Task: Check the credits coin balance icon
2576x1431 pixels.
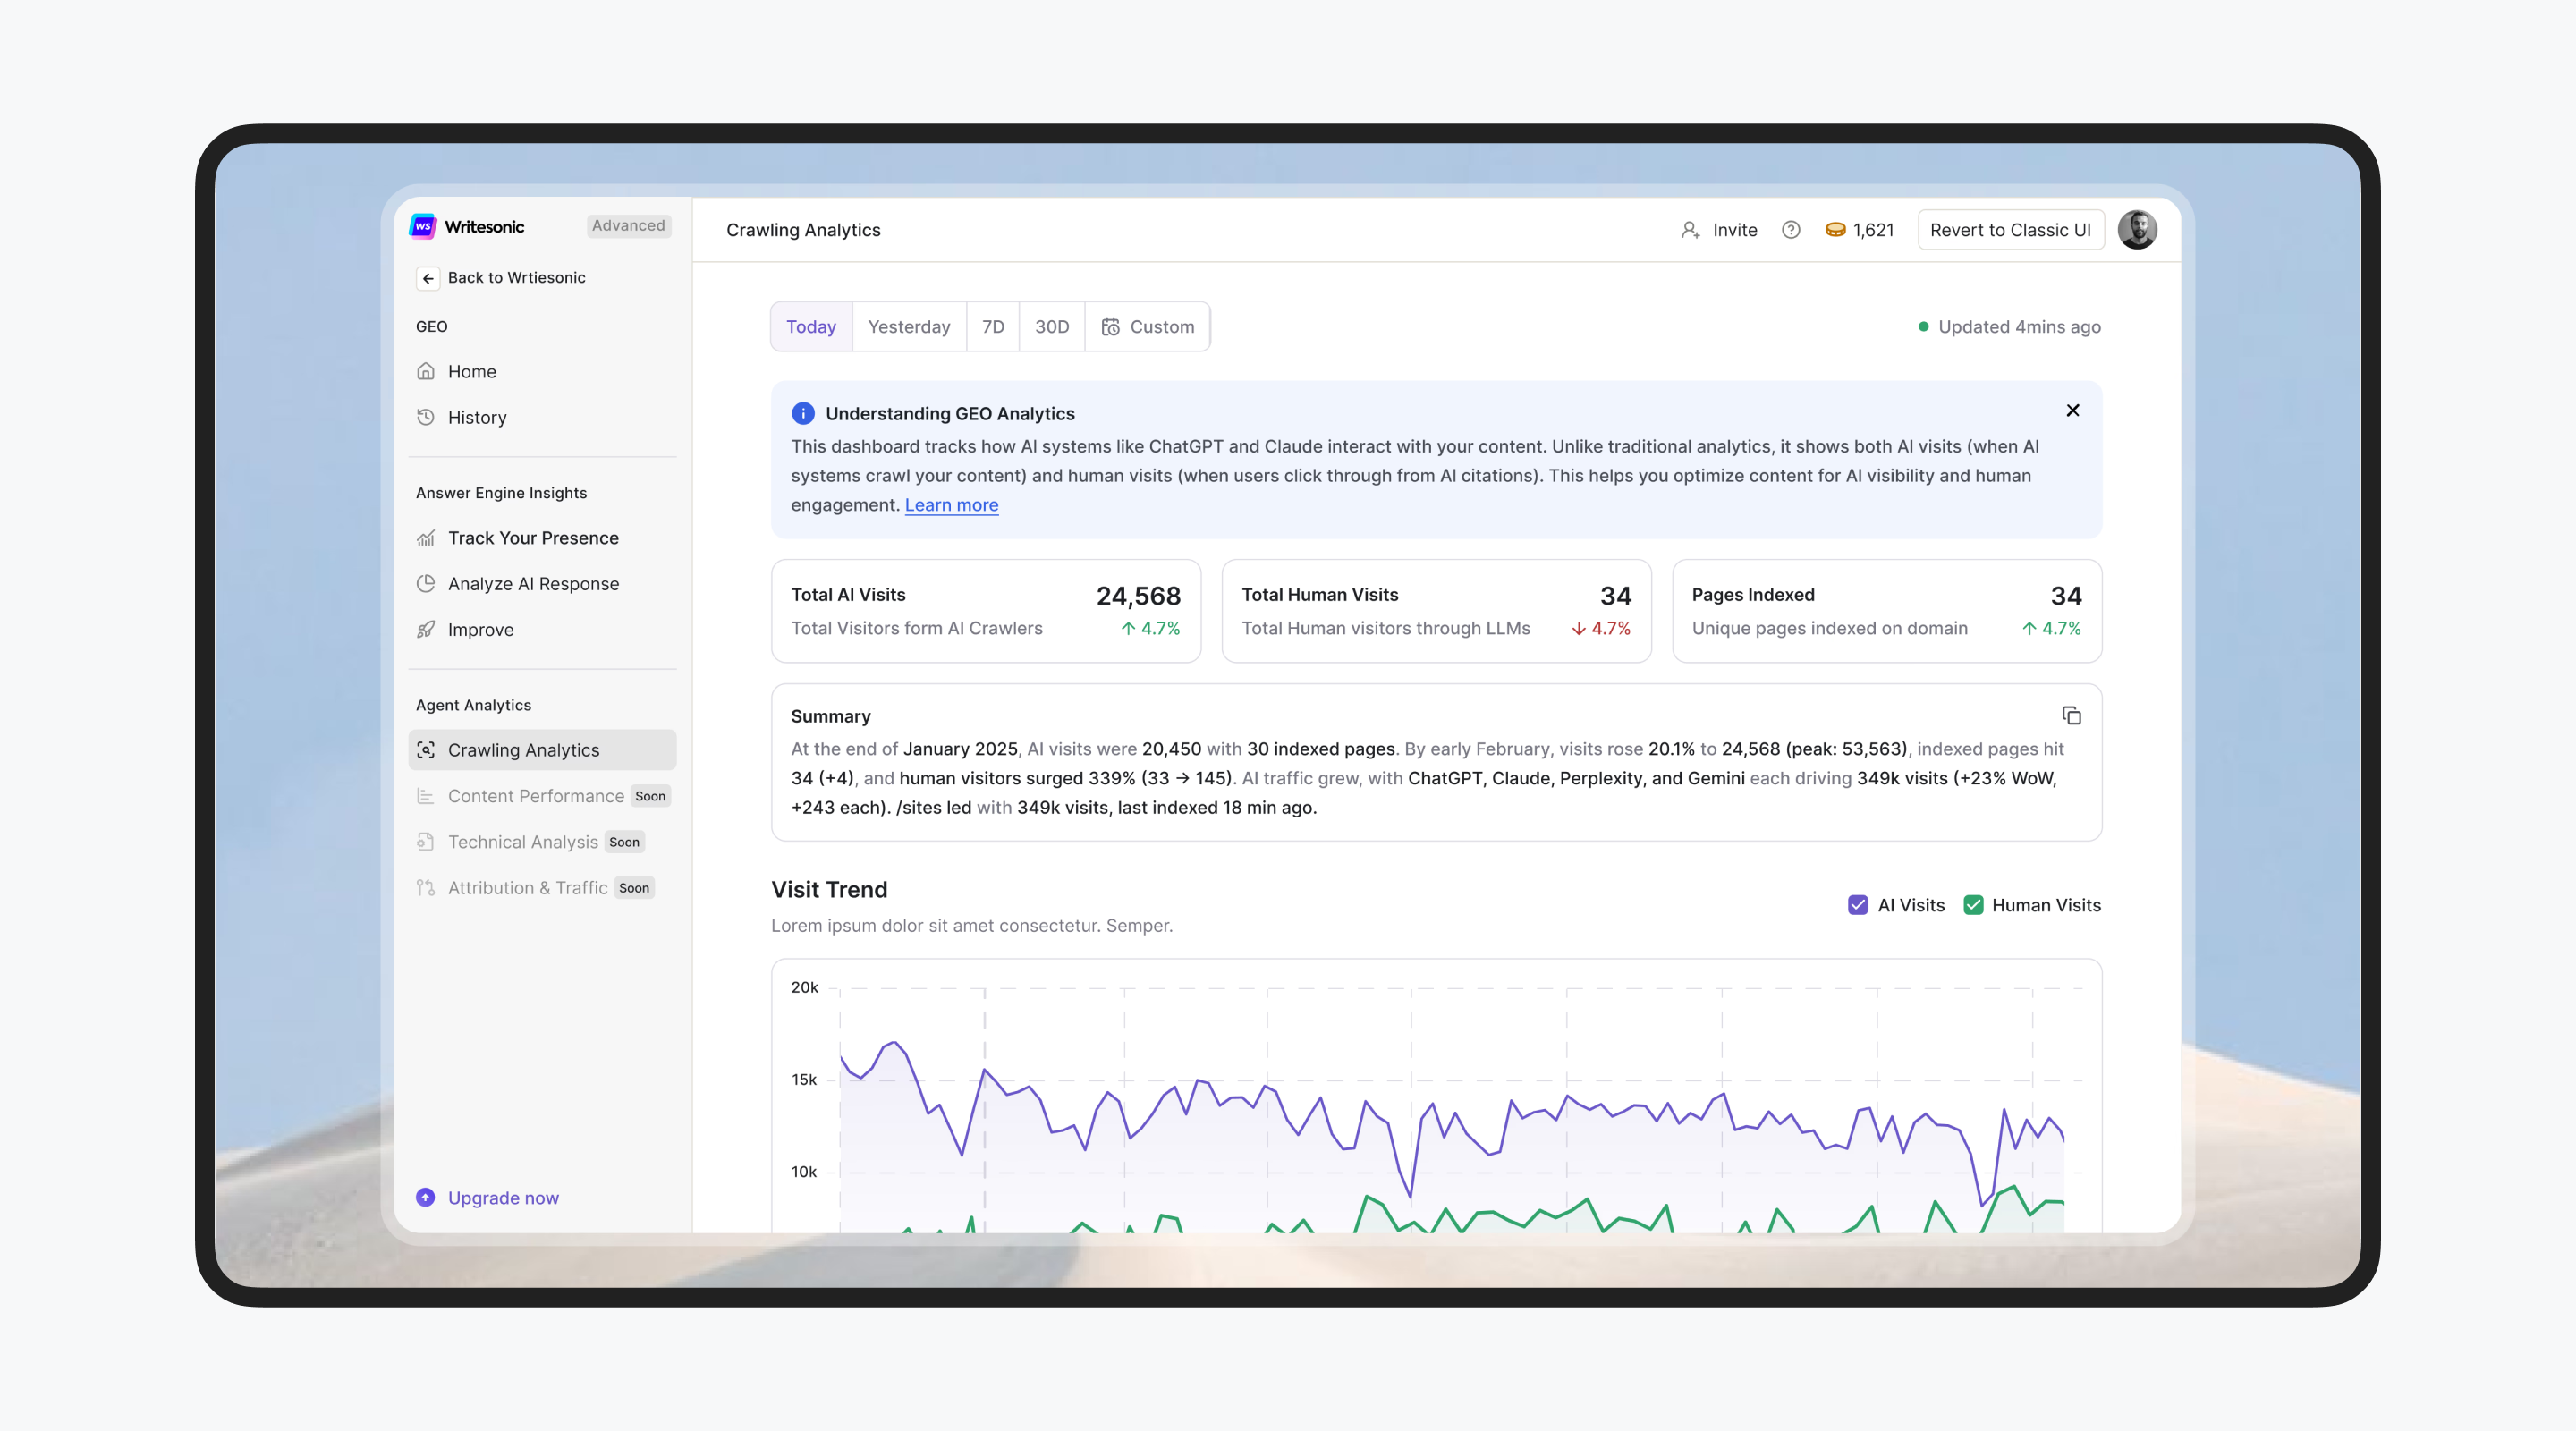Action: [1836, 229]
